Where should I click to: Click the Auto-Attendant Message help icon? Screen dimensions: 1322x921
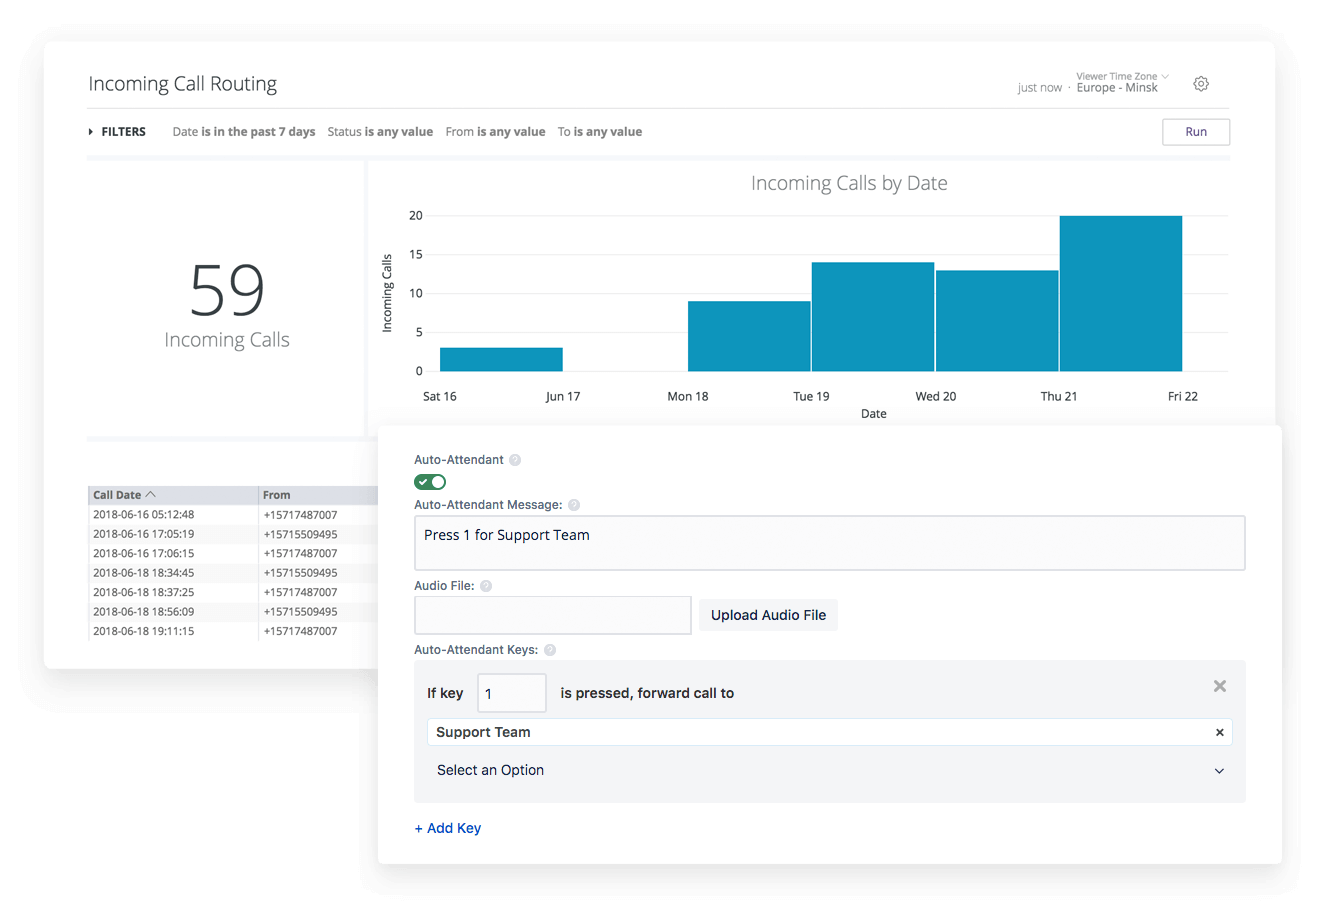[x=574, y=505]
